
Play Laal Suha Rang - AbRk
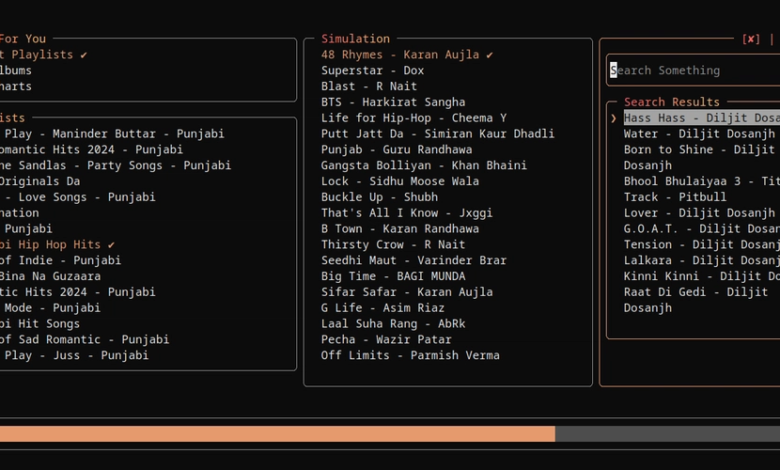point(393,324)
